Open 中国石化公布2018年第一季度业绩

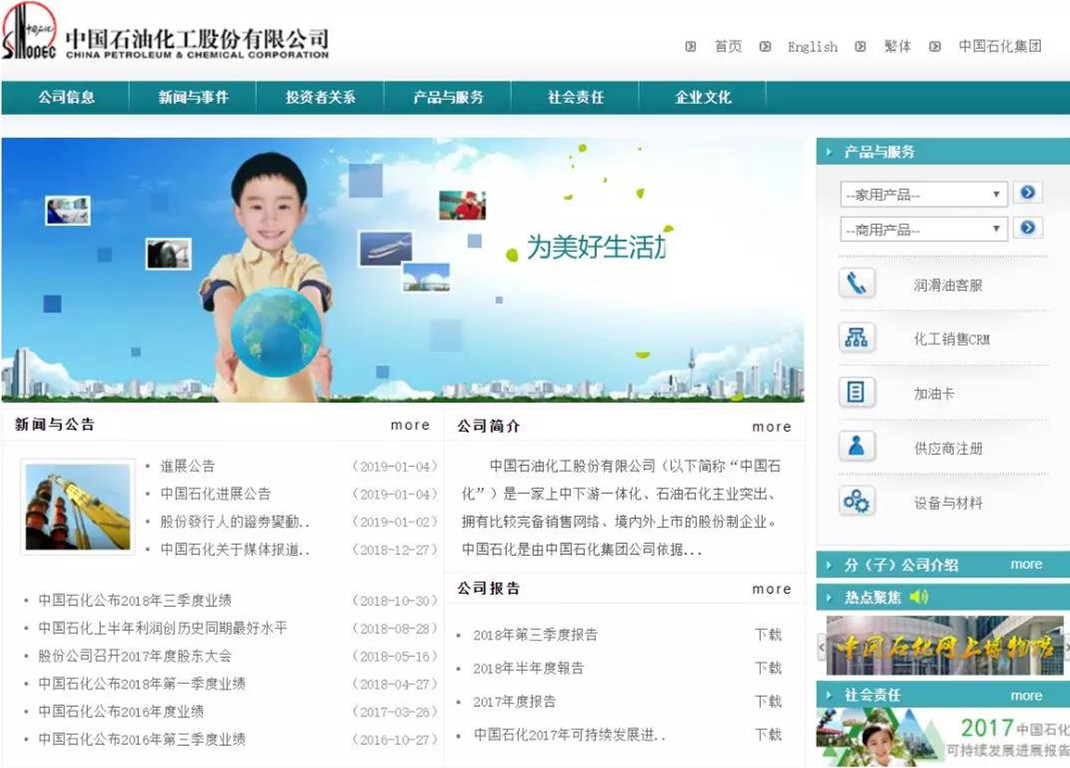(142, 684)
